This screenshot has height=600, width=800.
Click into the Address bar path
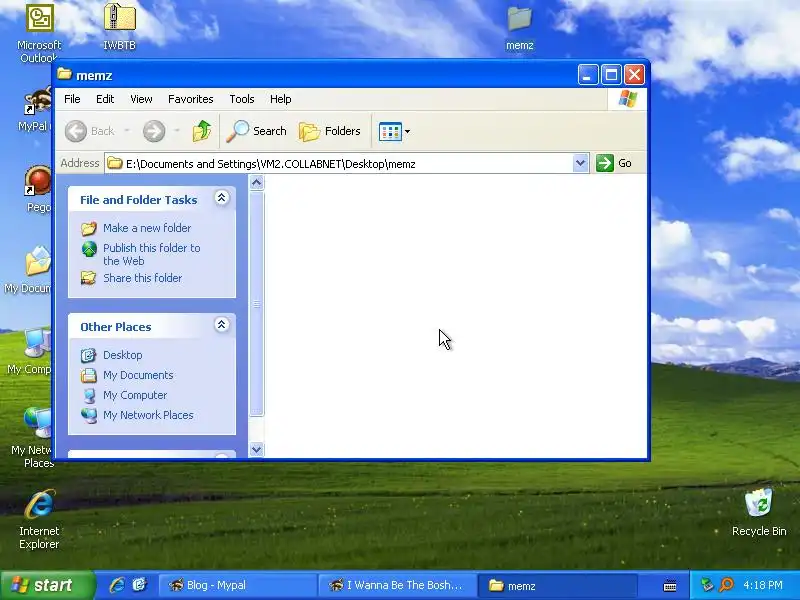pos(338,163)
